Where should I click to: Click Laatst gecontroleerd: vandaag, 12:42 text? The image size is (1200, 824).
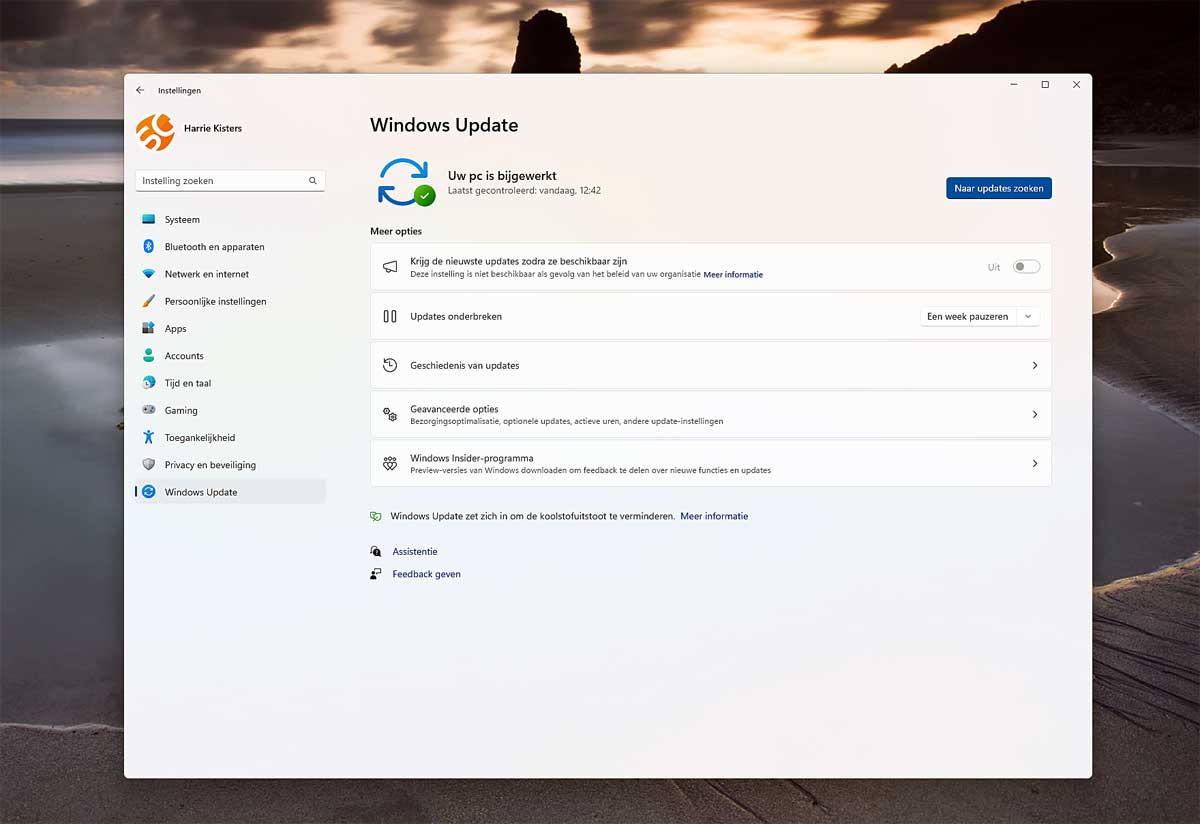click(524, 190)
